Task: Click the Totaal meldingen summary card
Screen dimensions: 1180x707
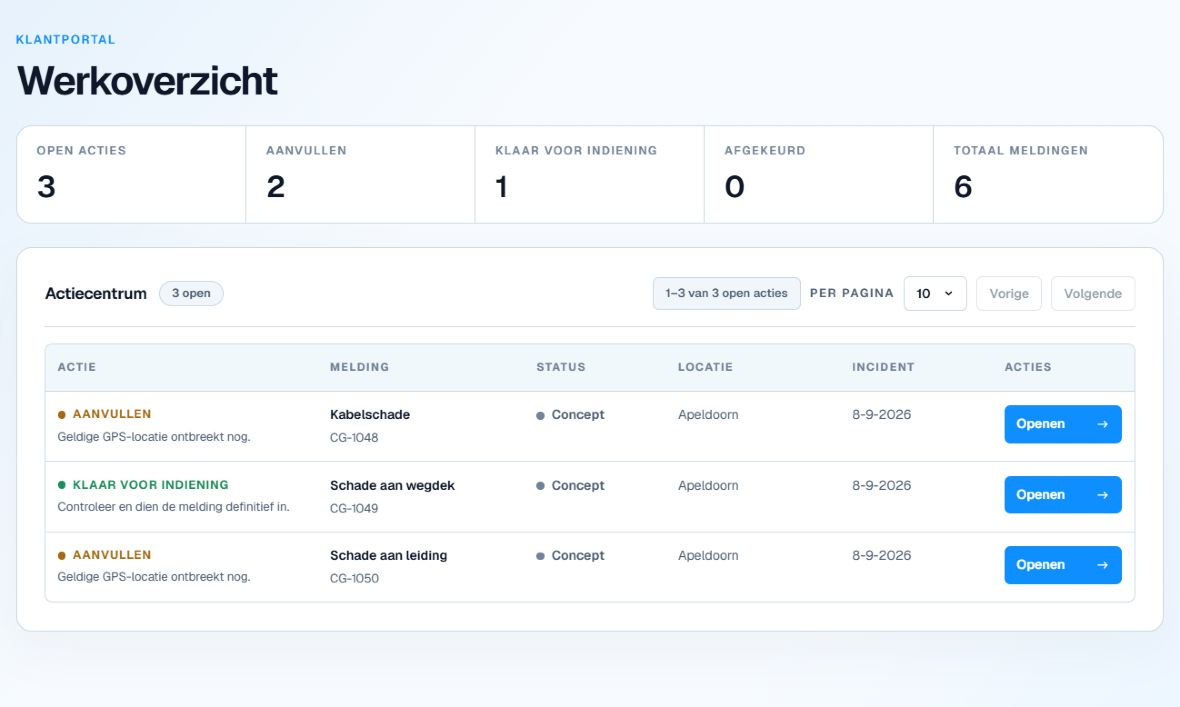Action: [1048, 175]
